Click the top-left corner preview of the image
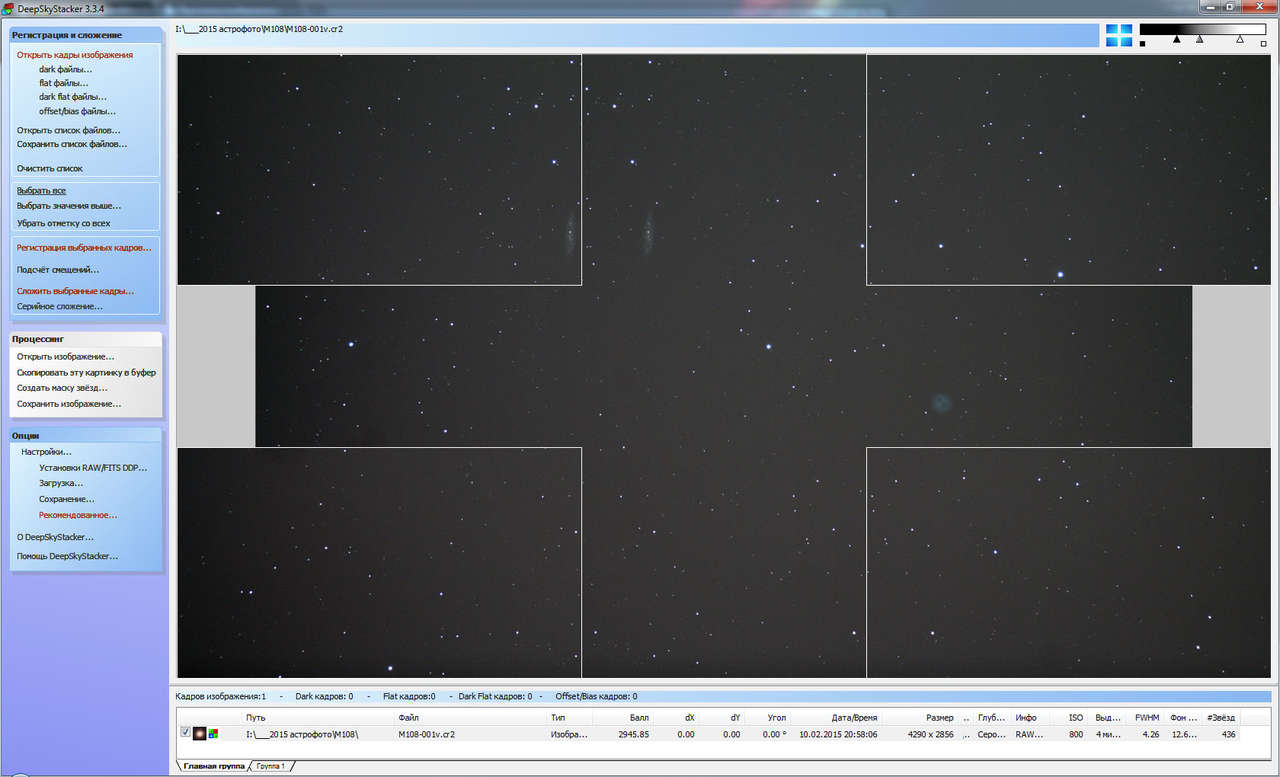Screen dimensions: 1280x777 point(379,170)
